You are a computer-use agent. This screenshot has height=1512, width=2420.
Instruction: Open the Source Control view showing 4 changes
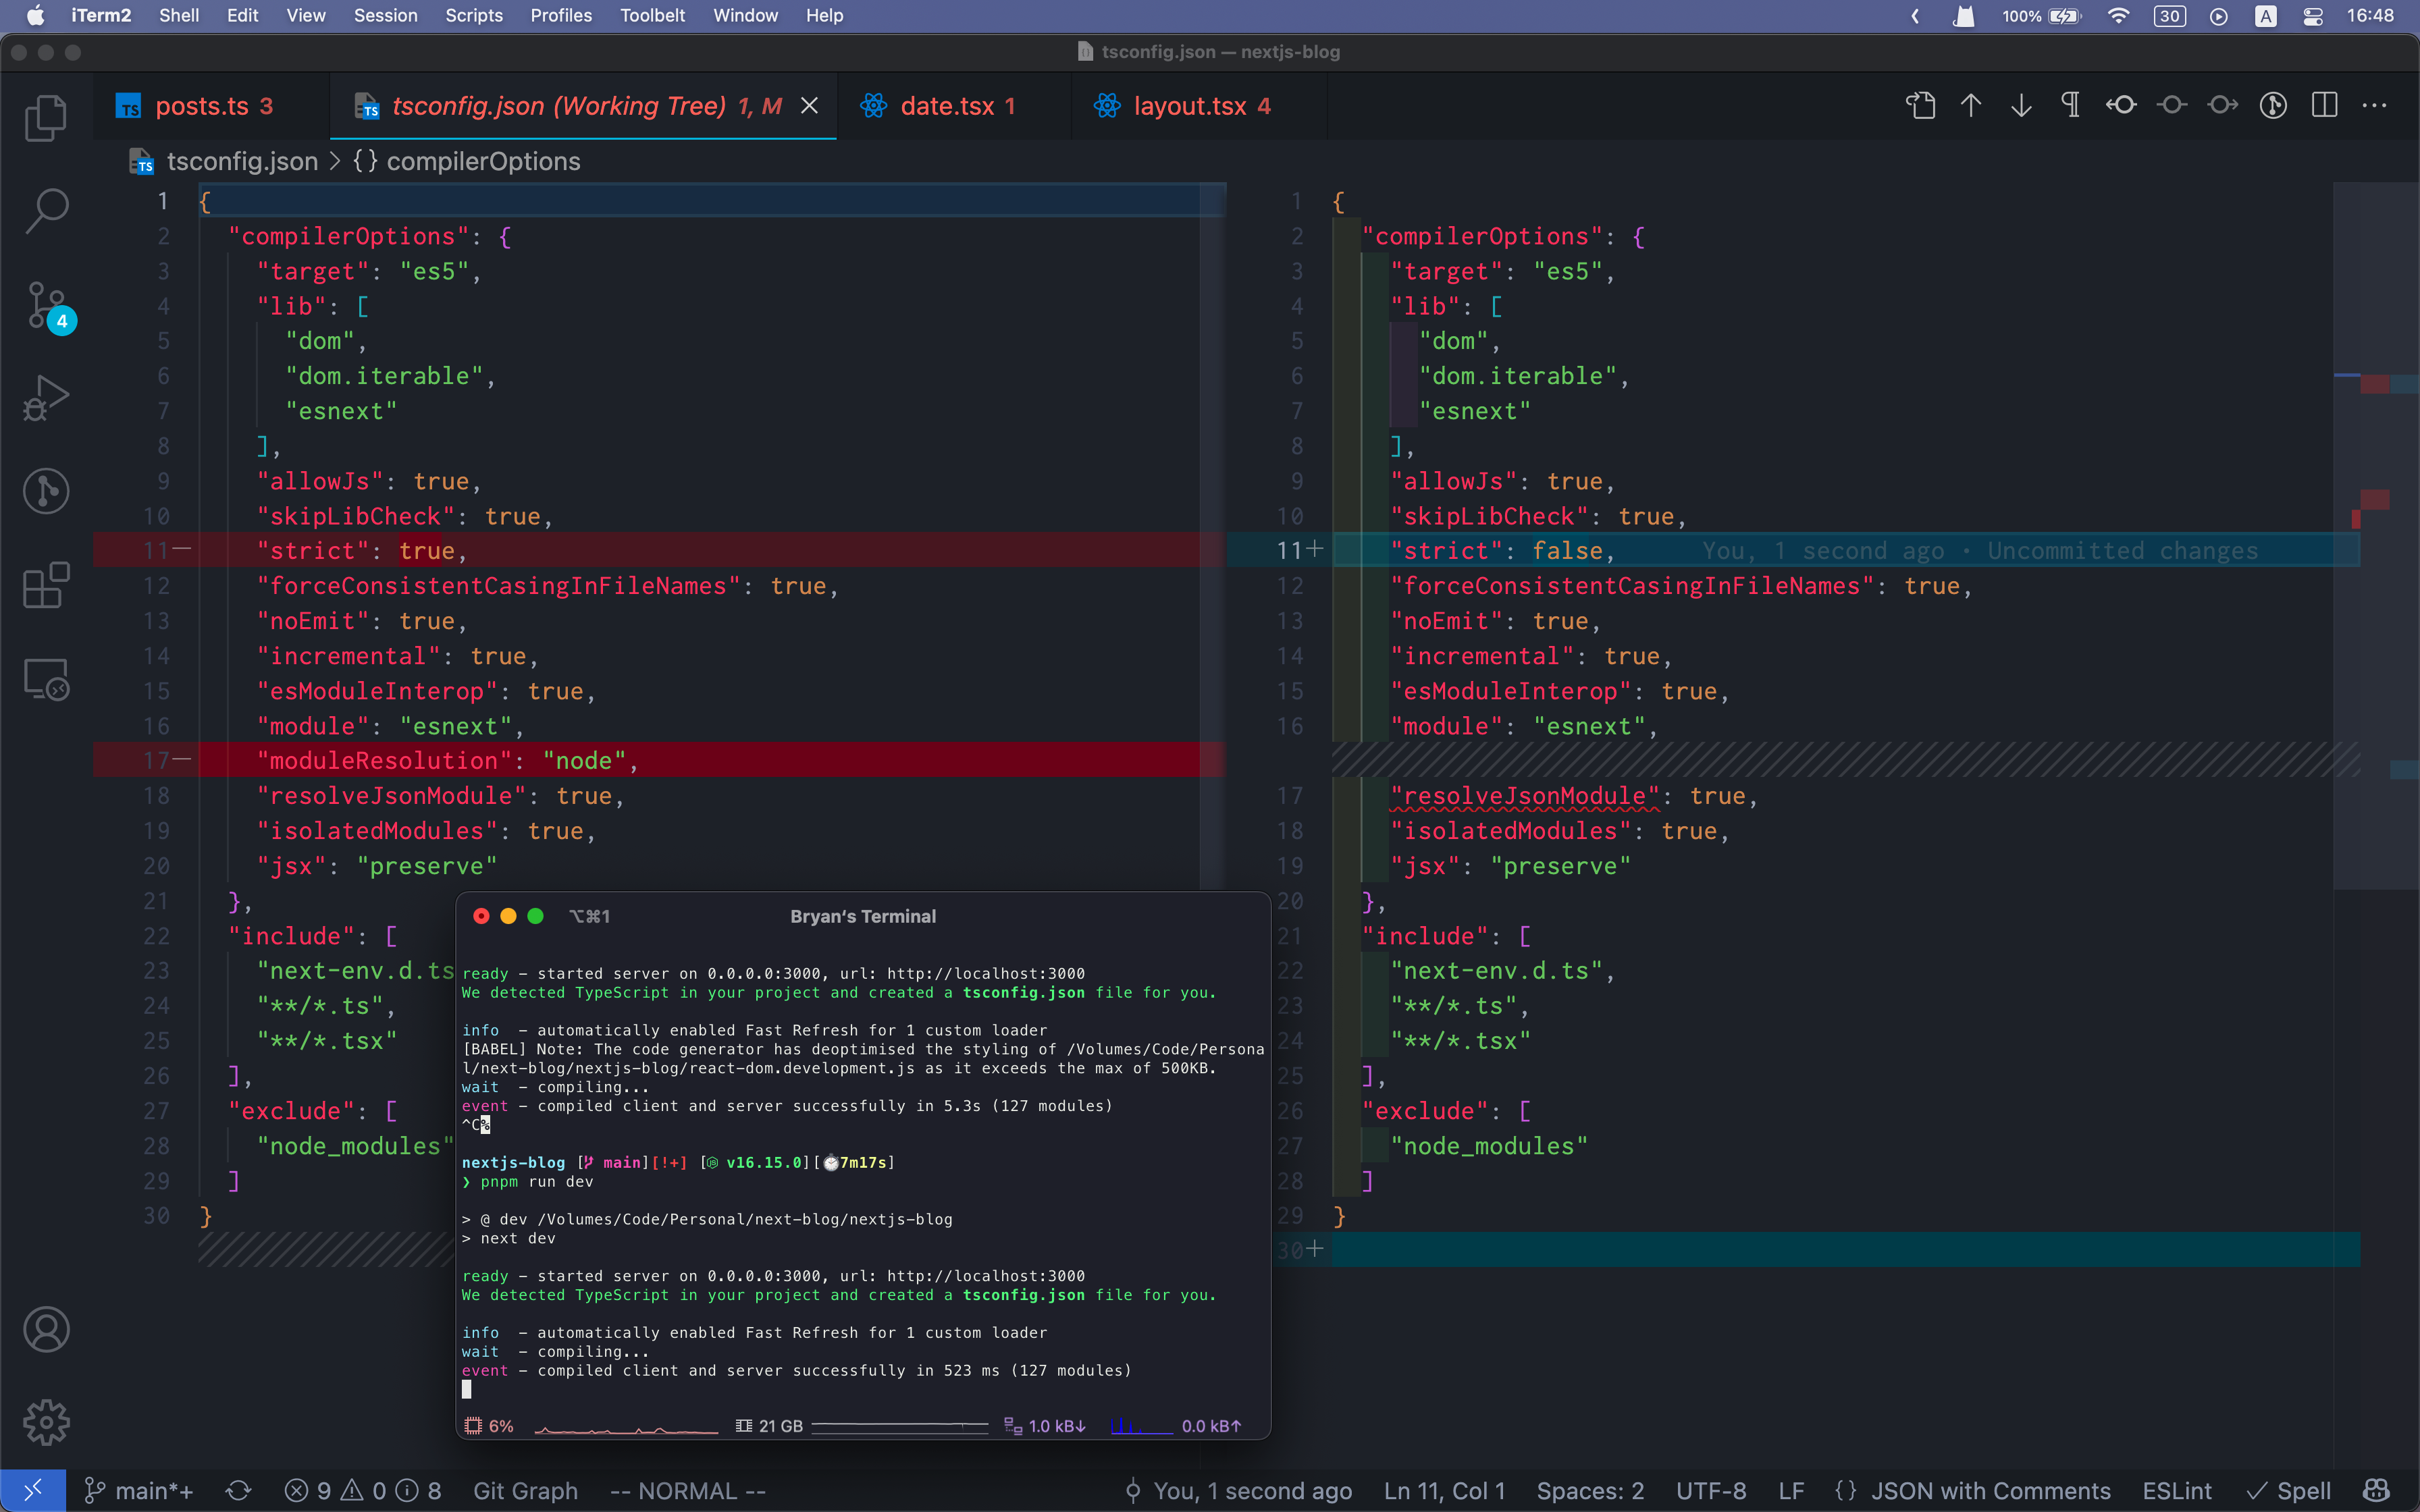click(45, 305)
